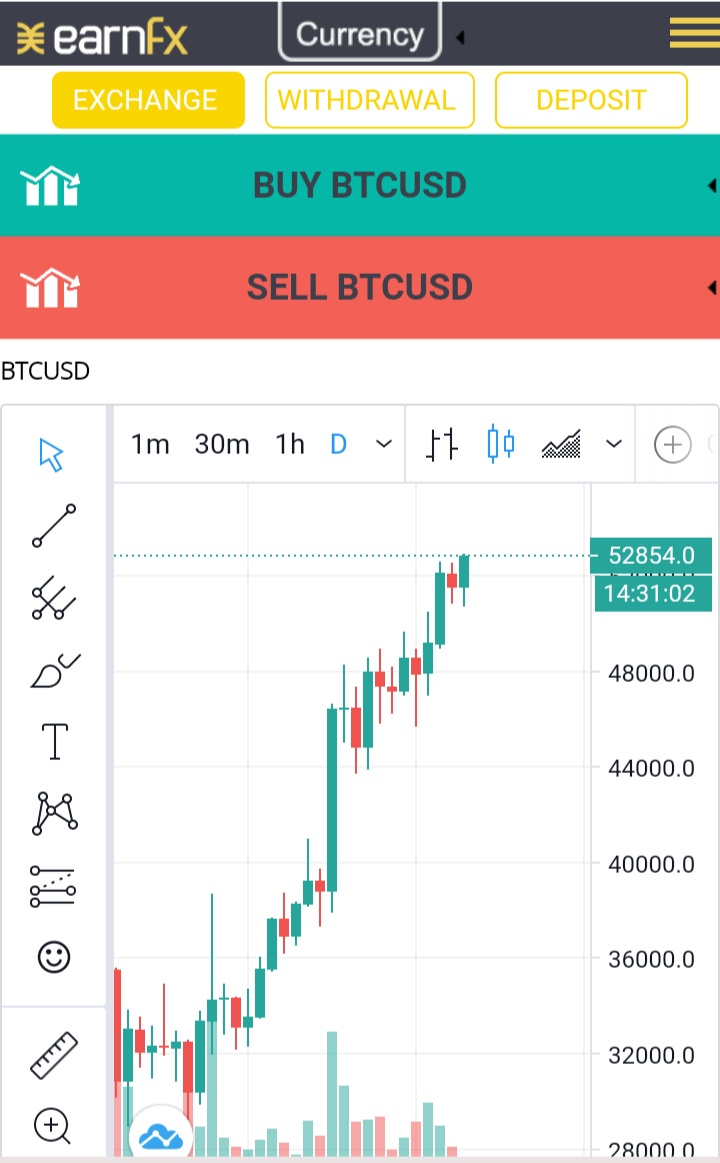The width and height of the screenshot is (720, 1163).
Task: Open the WITHDRAWAL page
Action: click(x=369, y=100)
